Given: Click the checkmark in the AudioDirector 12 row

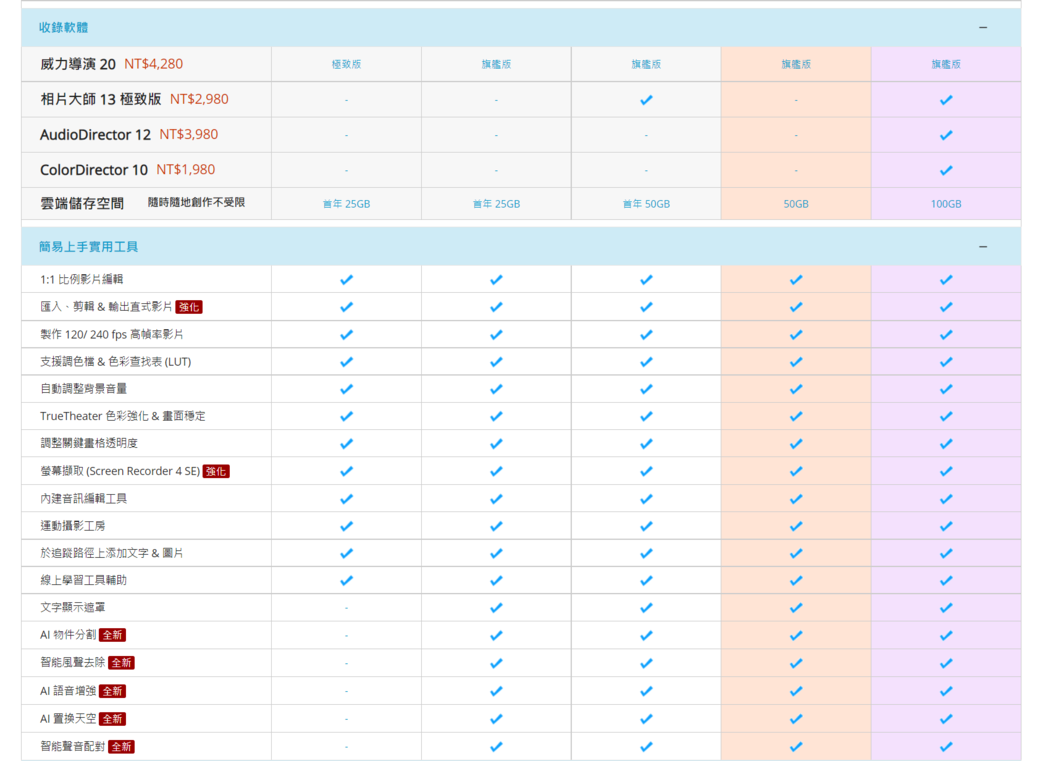Looking at the screenshot, I should [x=946, y=135].
